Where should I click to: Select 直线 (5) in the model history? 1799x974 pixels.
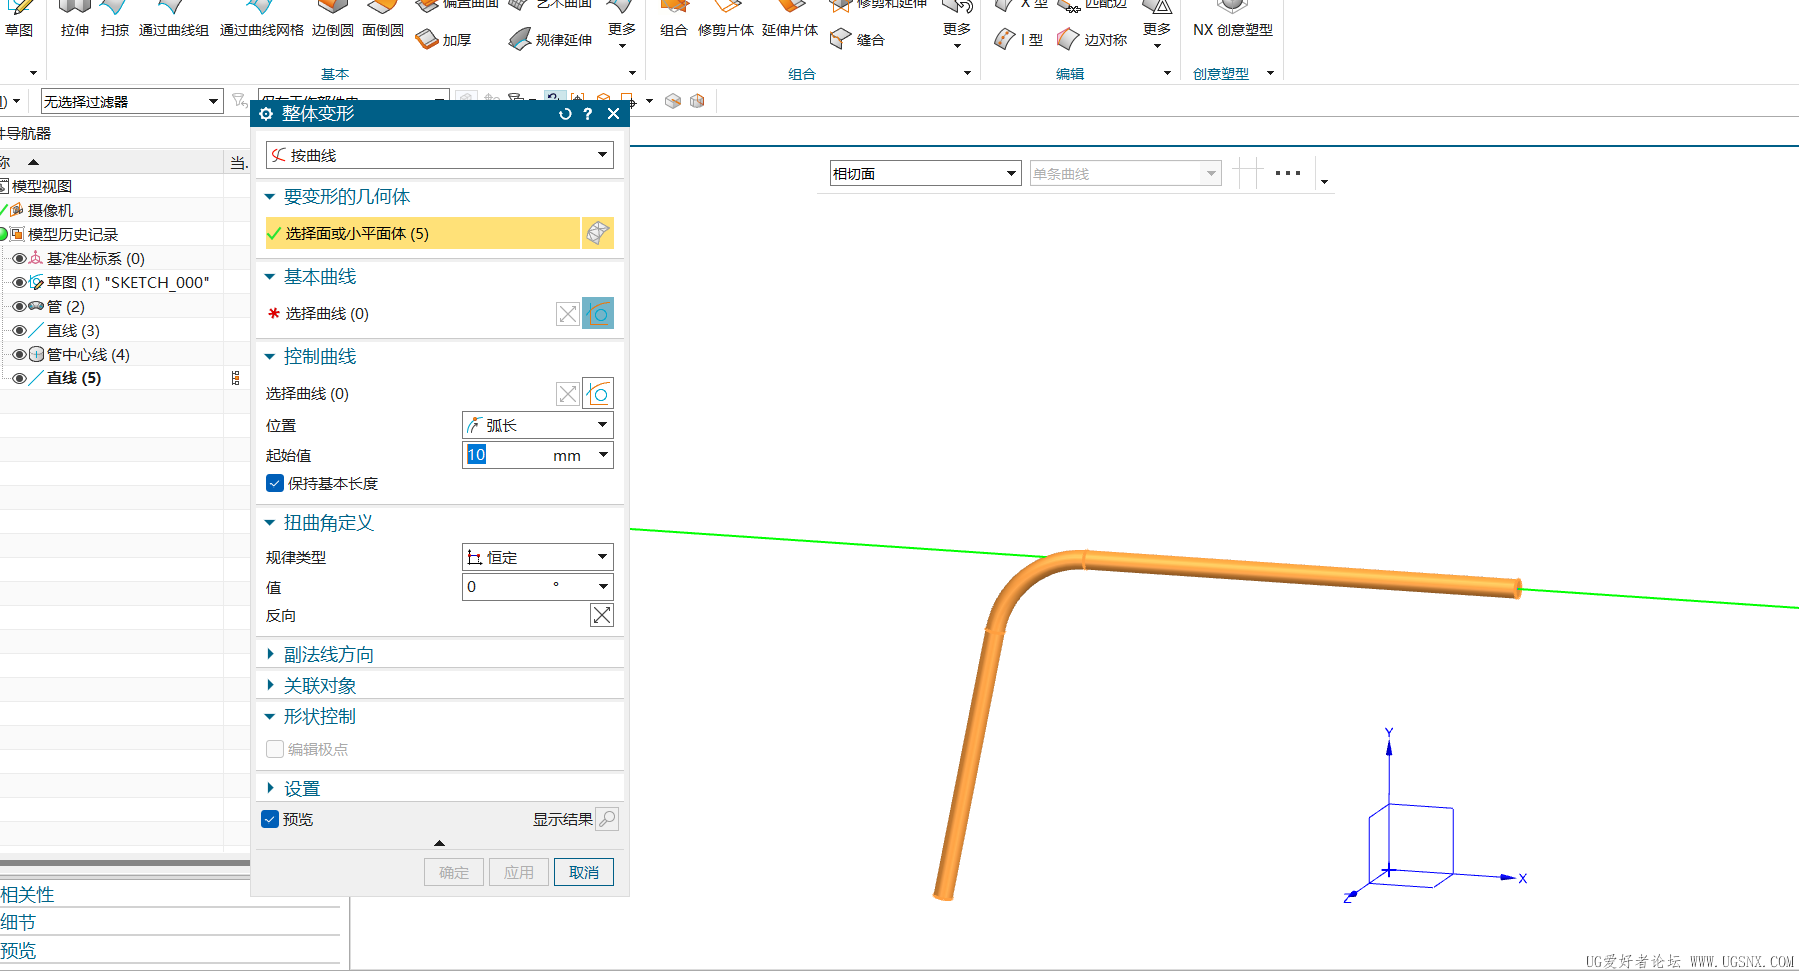click(x=73, y=378)
